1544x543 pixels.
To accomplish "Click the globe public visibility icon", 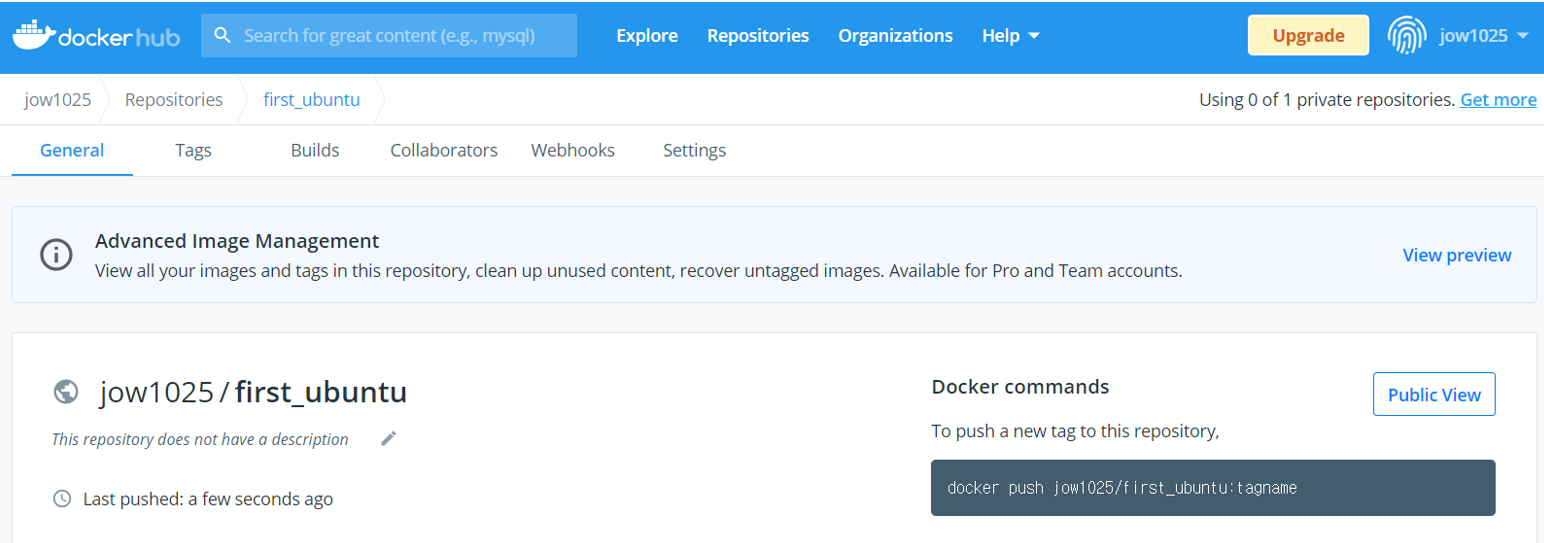I will pos(66,391).
